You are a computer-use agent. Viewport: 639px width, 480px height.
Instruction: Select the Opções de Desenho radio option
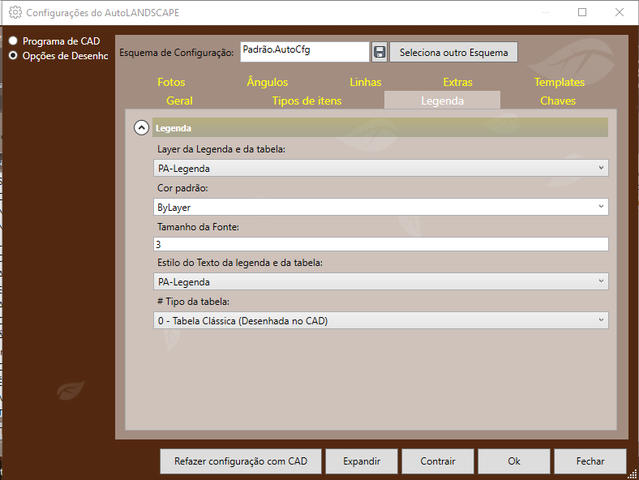[x=14, y=56]
